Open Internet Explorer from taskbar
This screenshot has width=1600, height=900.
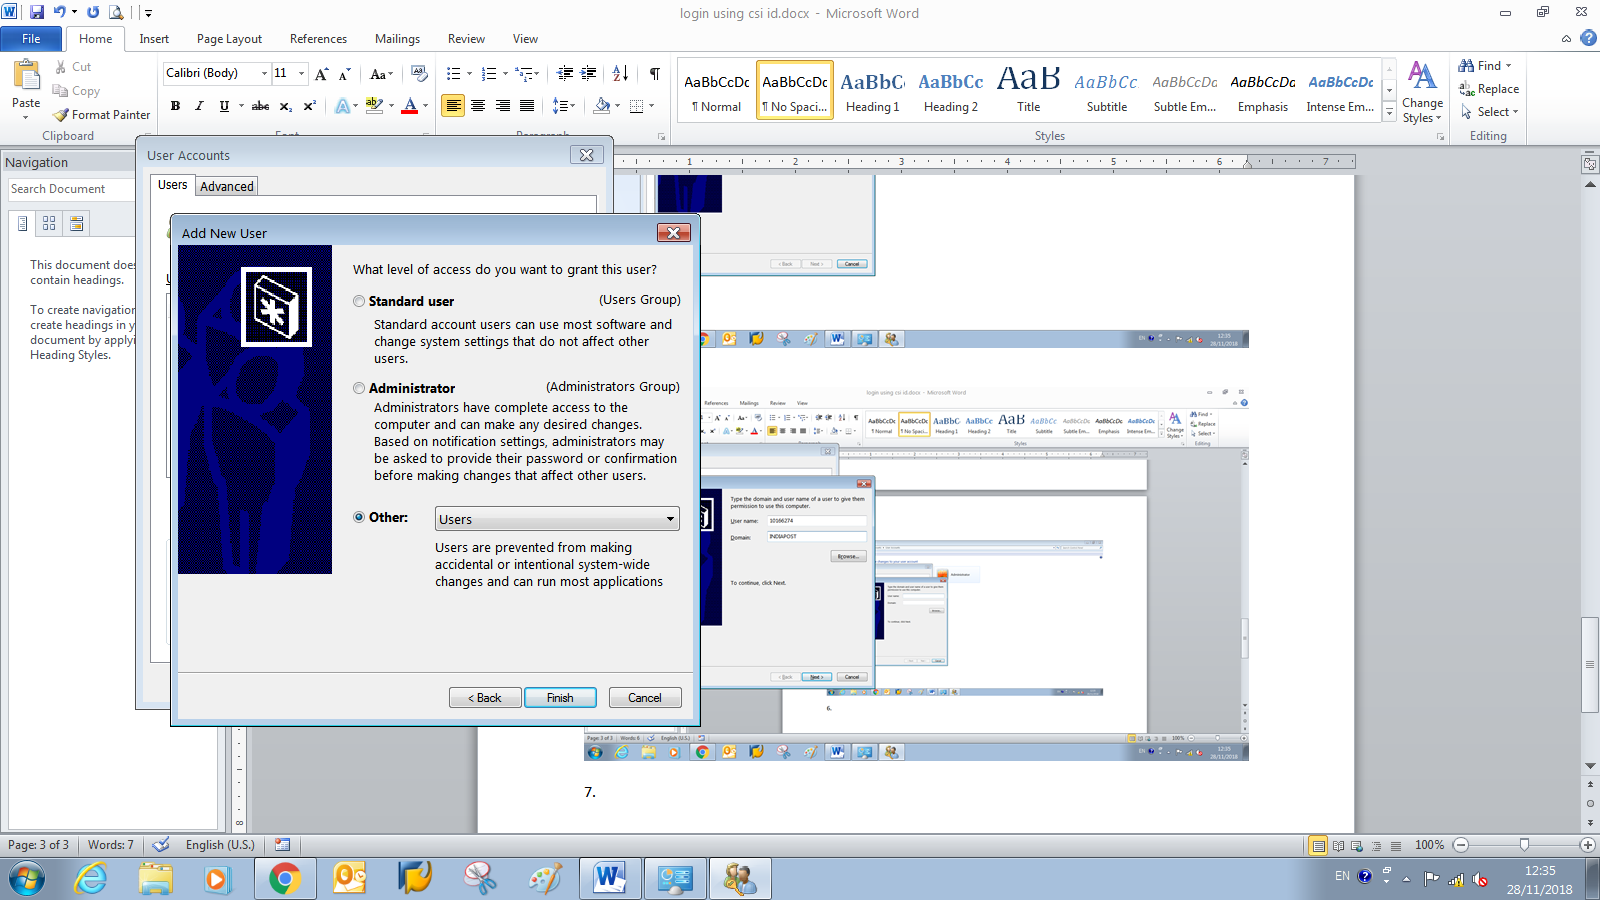91,879
